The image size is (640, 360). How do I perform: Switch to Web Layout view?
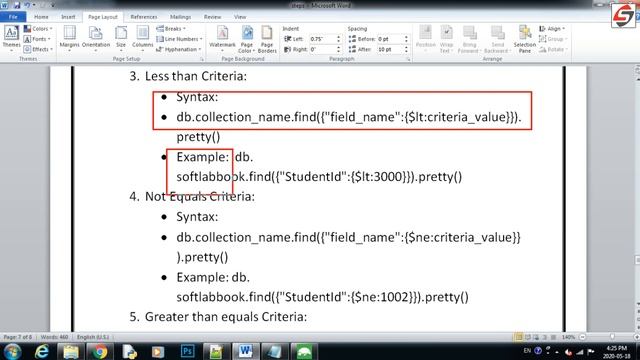536,337
